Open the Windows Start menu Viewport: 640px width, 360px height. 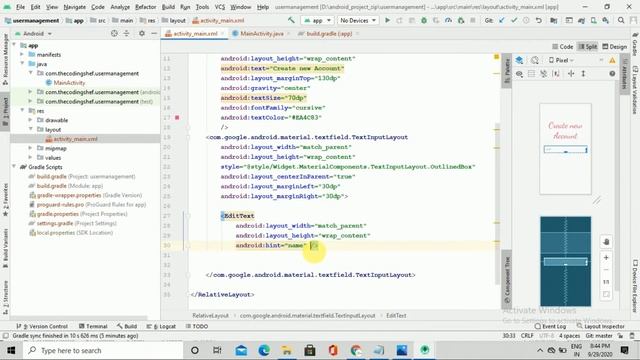11,350
